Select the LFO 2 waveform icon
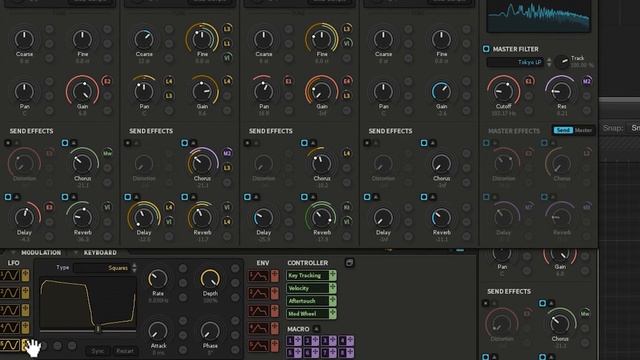The image size is (640, 360). (10, 293)
